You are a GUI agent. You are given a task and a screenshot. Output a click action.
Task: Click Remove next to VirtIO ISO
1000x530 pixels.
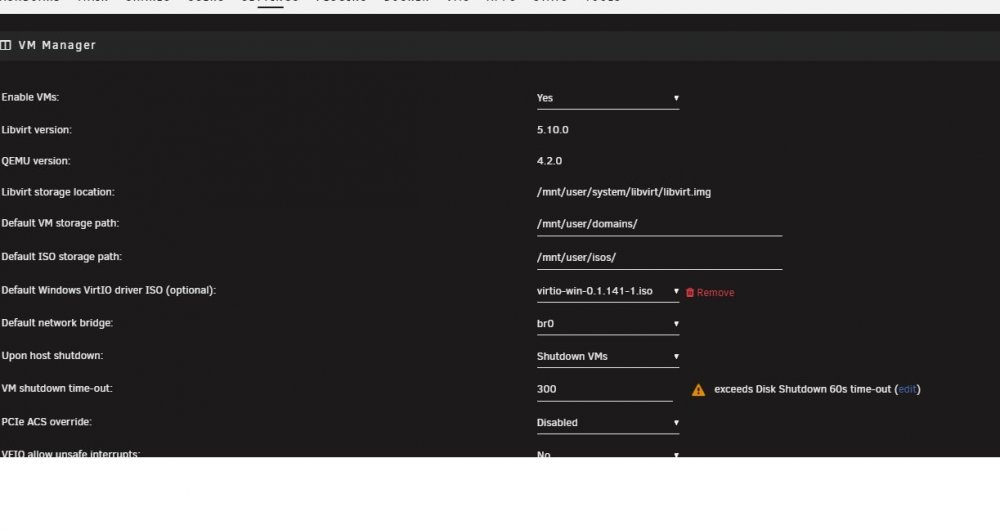click(x=710, y=293)
